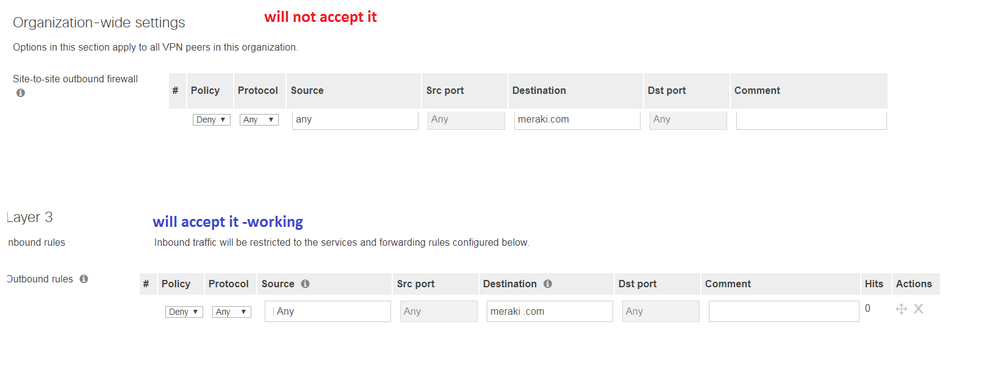Click info icon beside Layer 3 Source header
The height and width of the screenshot is (372, 998).
tap(305, 284)
